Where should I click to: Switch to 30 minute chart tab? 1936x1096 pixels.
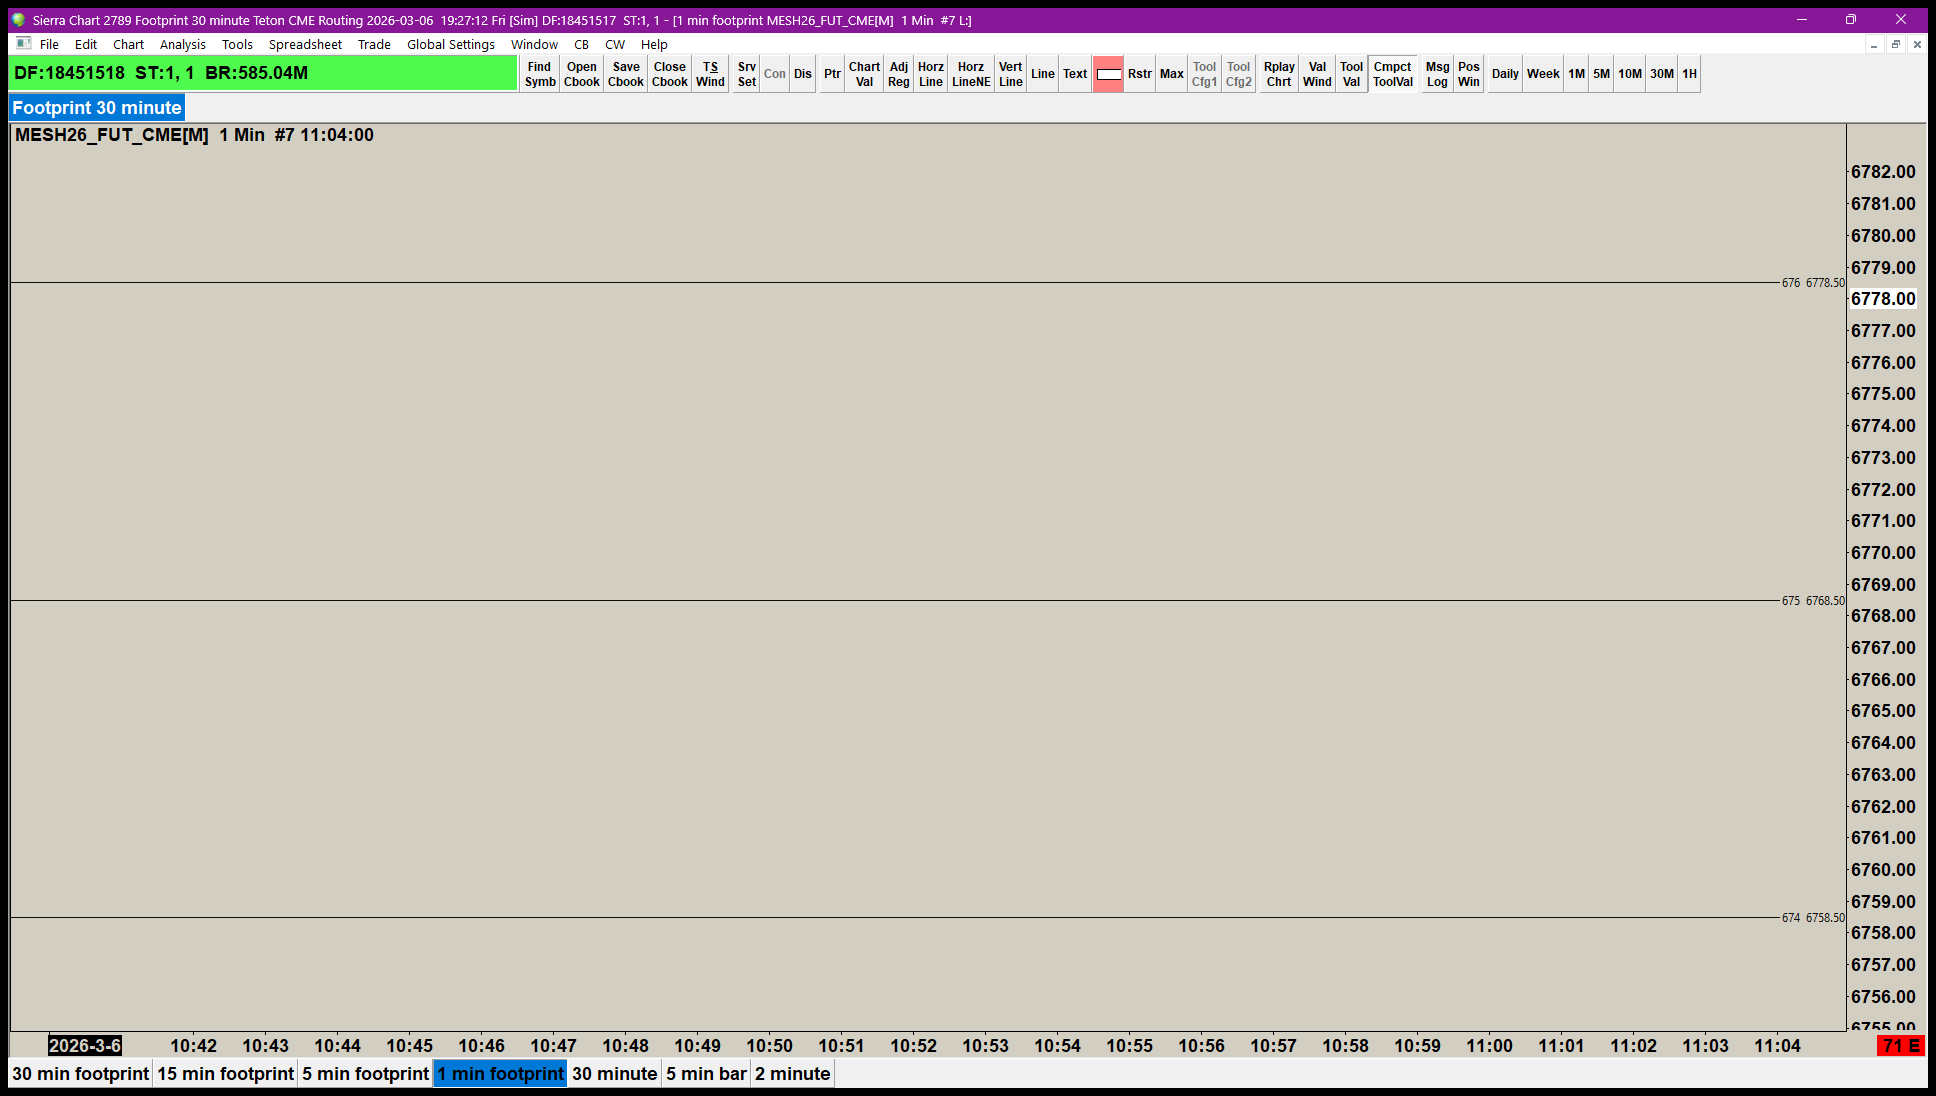coord(614,1073)
